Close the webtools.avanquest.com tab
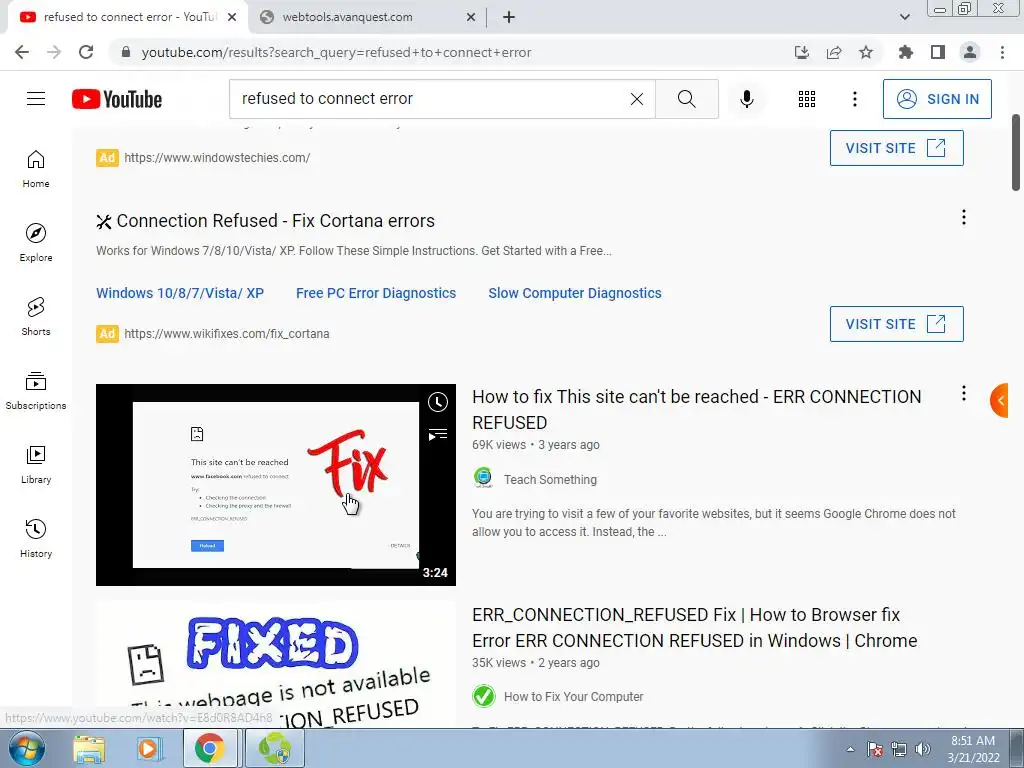Viewport: 1024px width, 768px height. tap(471, 18)
